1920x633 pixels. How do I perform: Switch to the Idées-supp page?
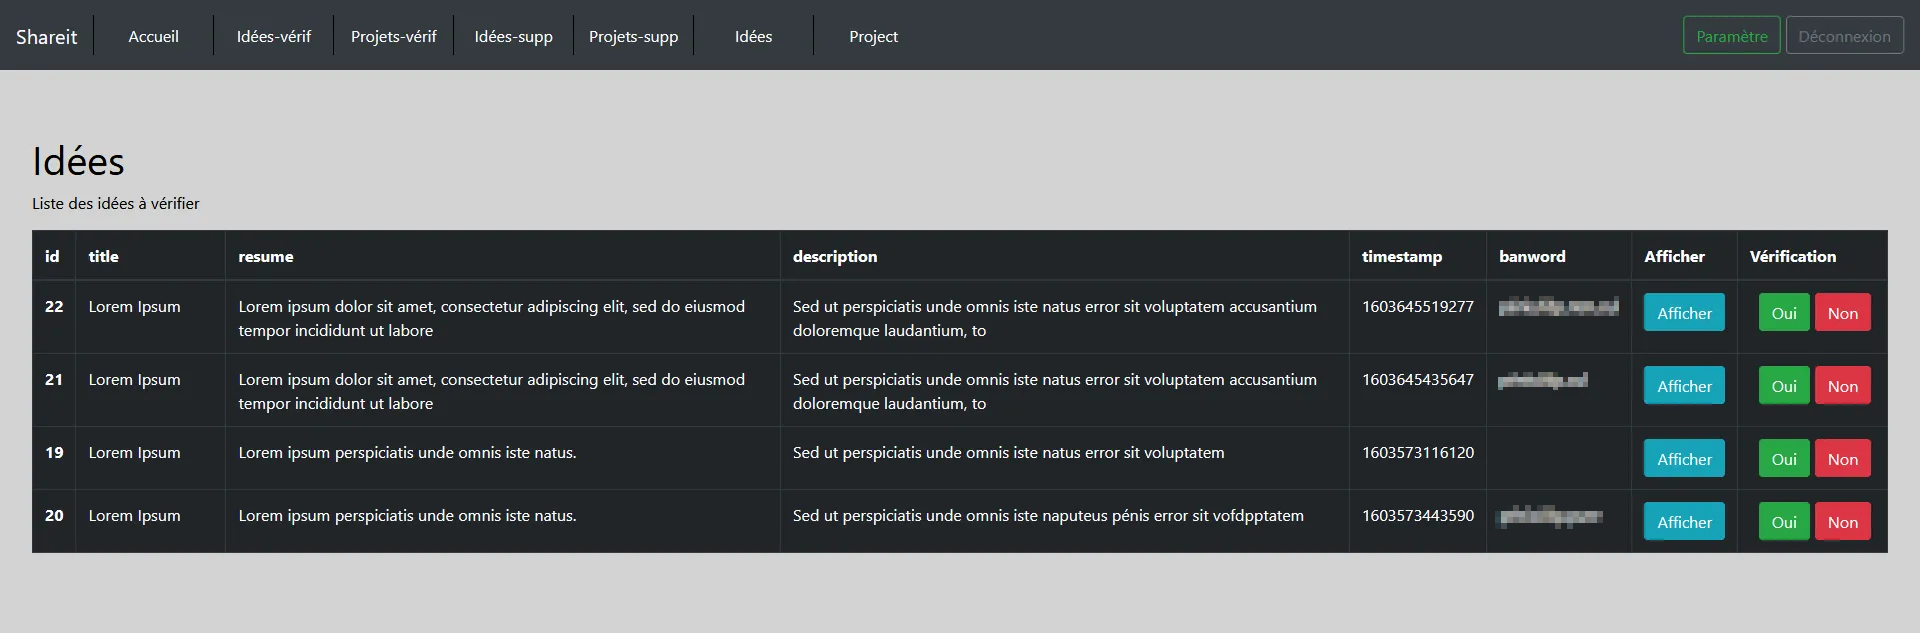tap(513, 37)
